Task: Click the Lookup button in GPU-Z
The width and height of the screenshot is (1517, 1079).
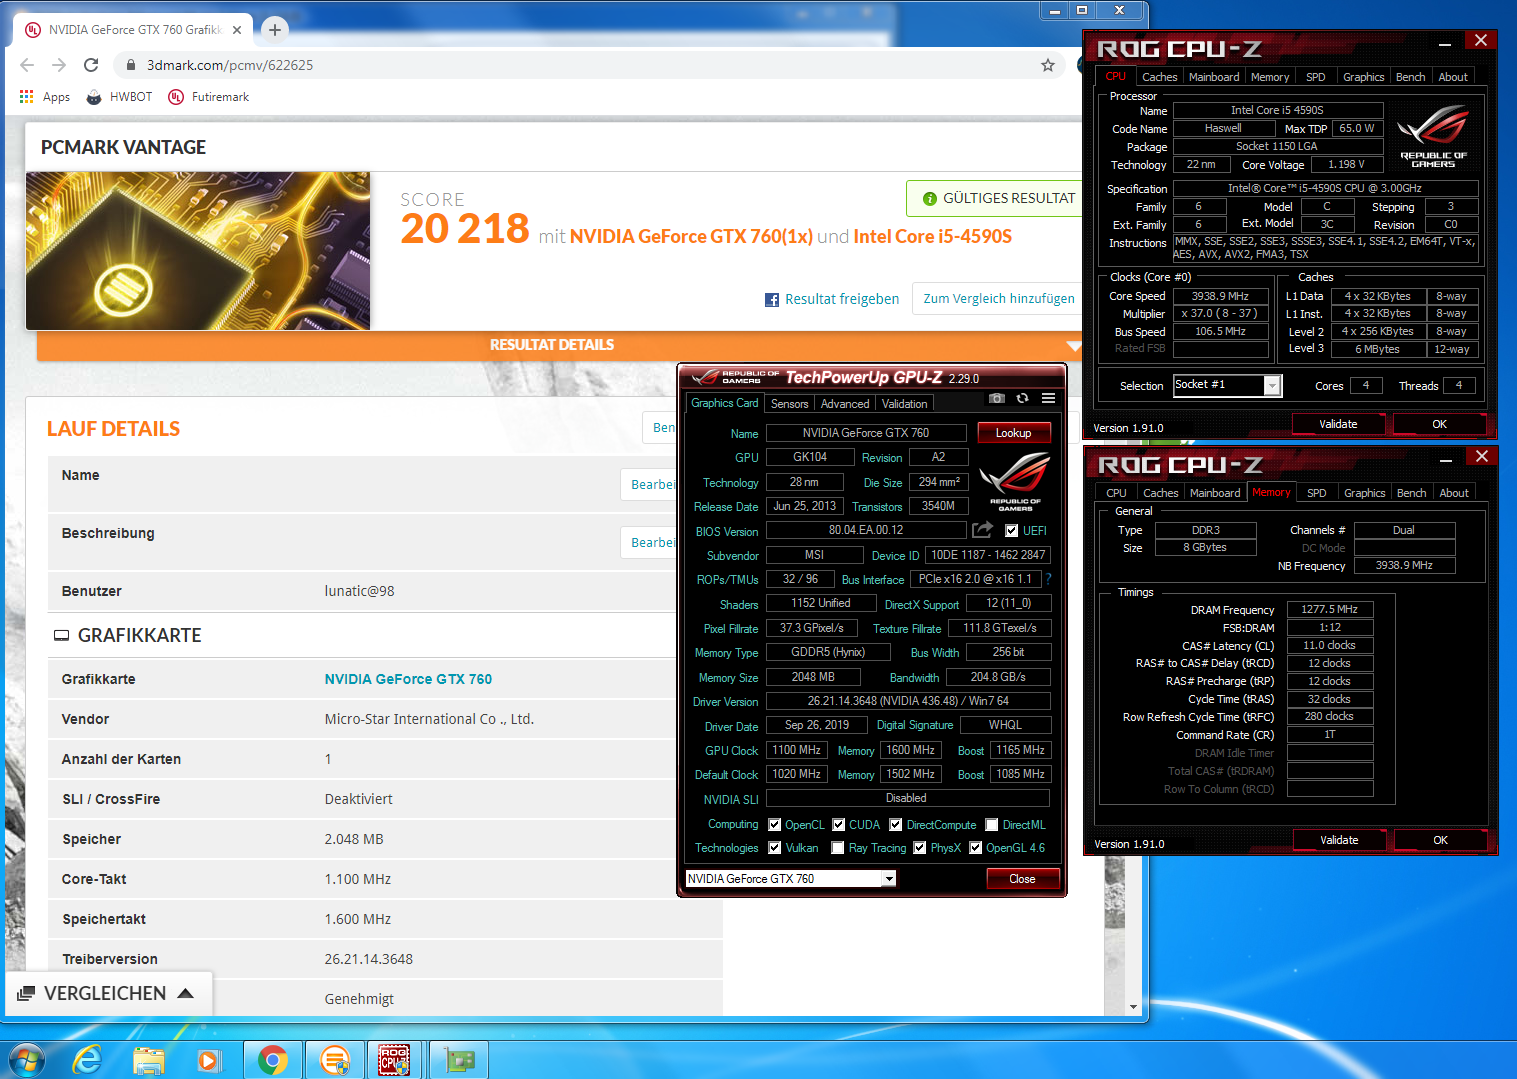Action: point(1013,433)
